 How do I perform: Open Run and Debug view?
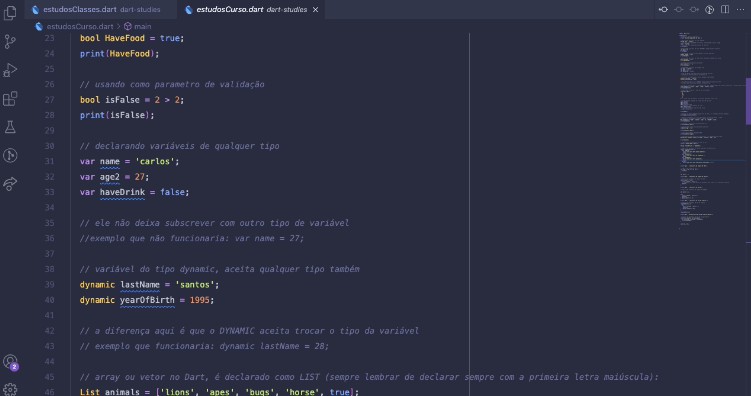(10, 70)
